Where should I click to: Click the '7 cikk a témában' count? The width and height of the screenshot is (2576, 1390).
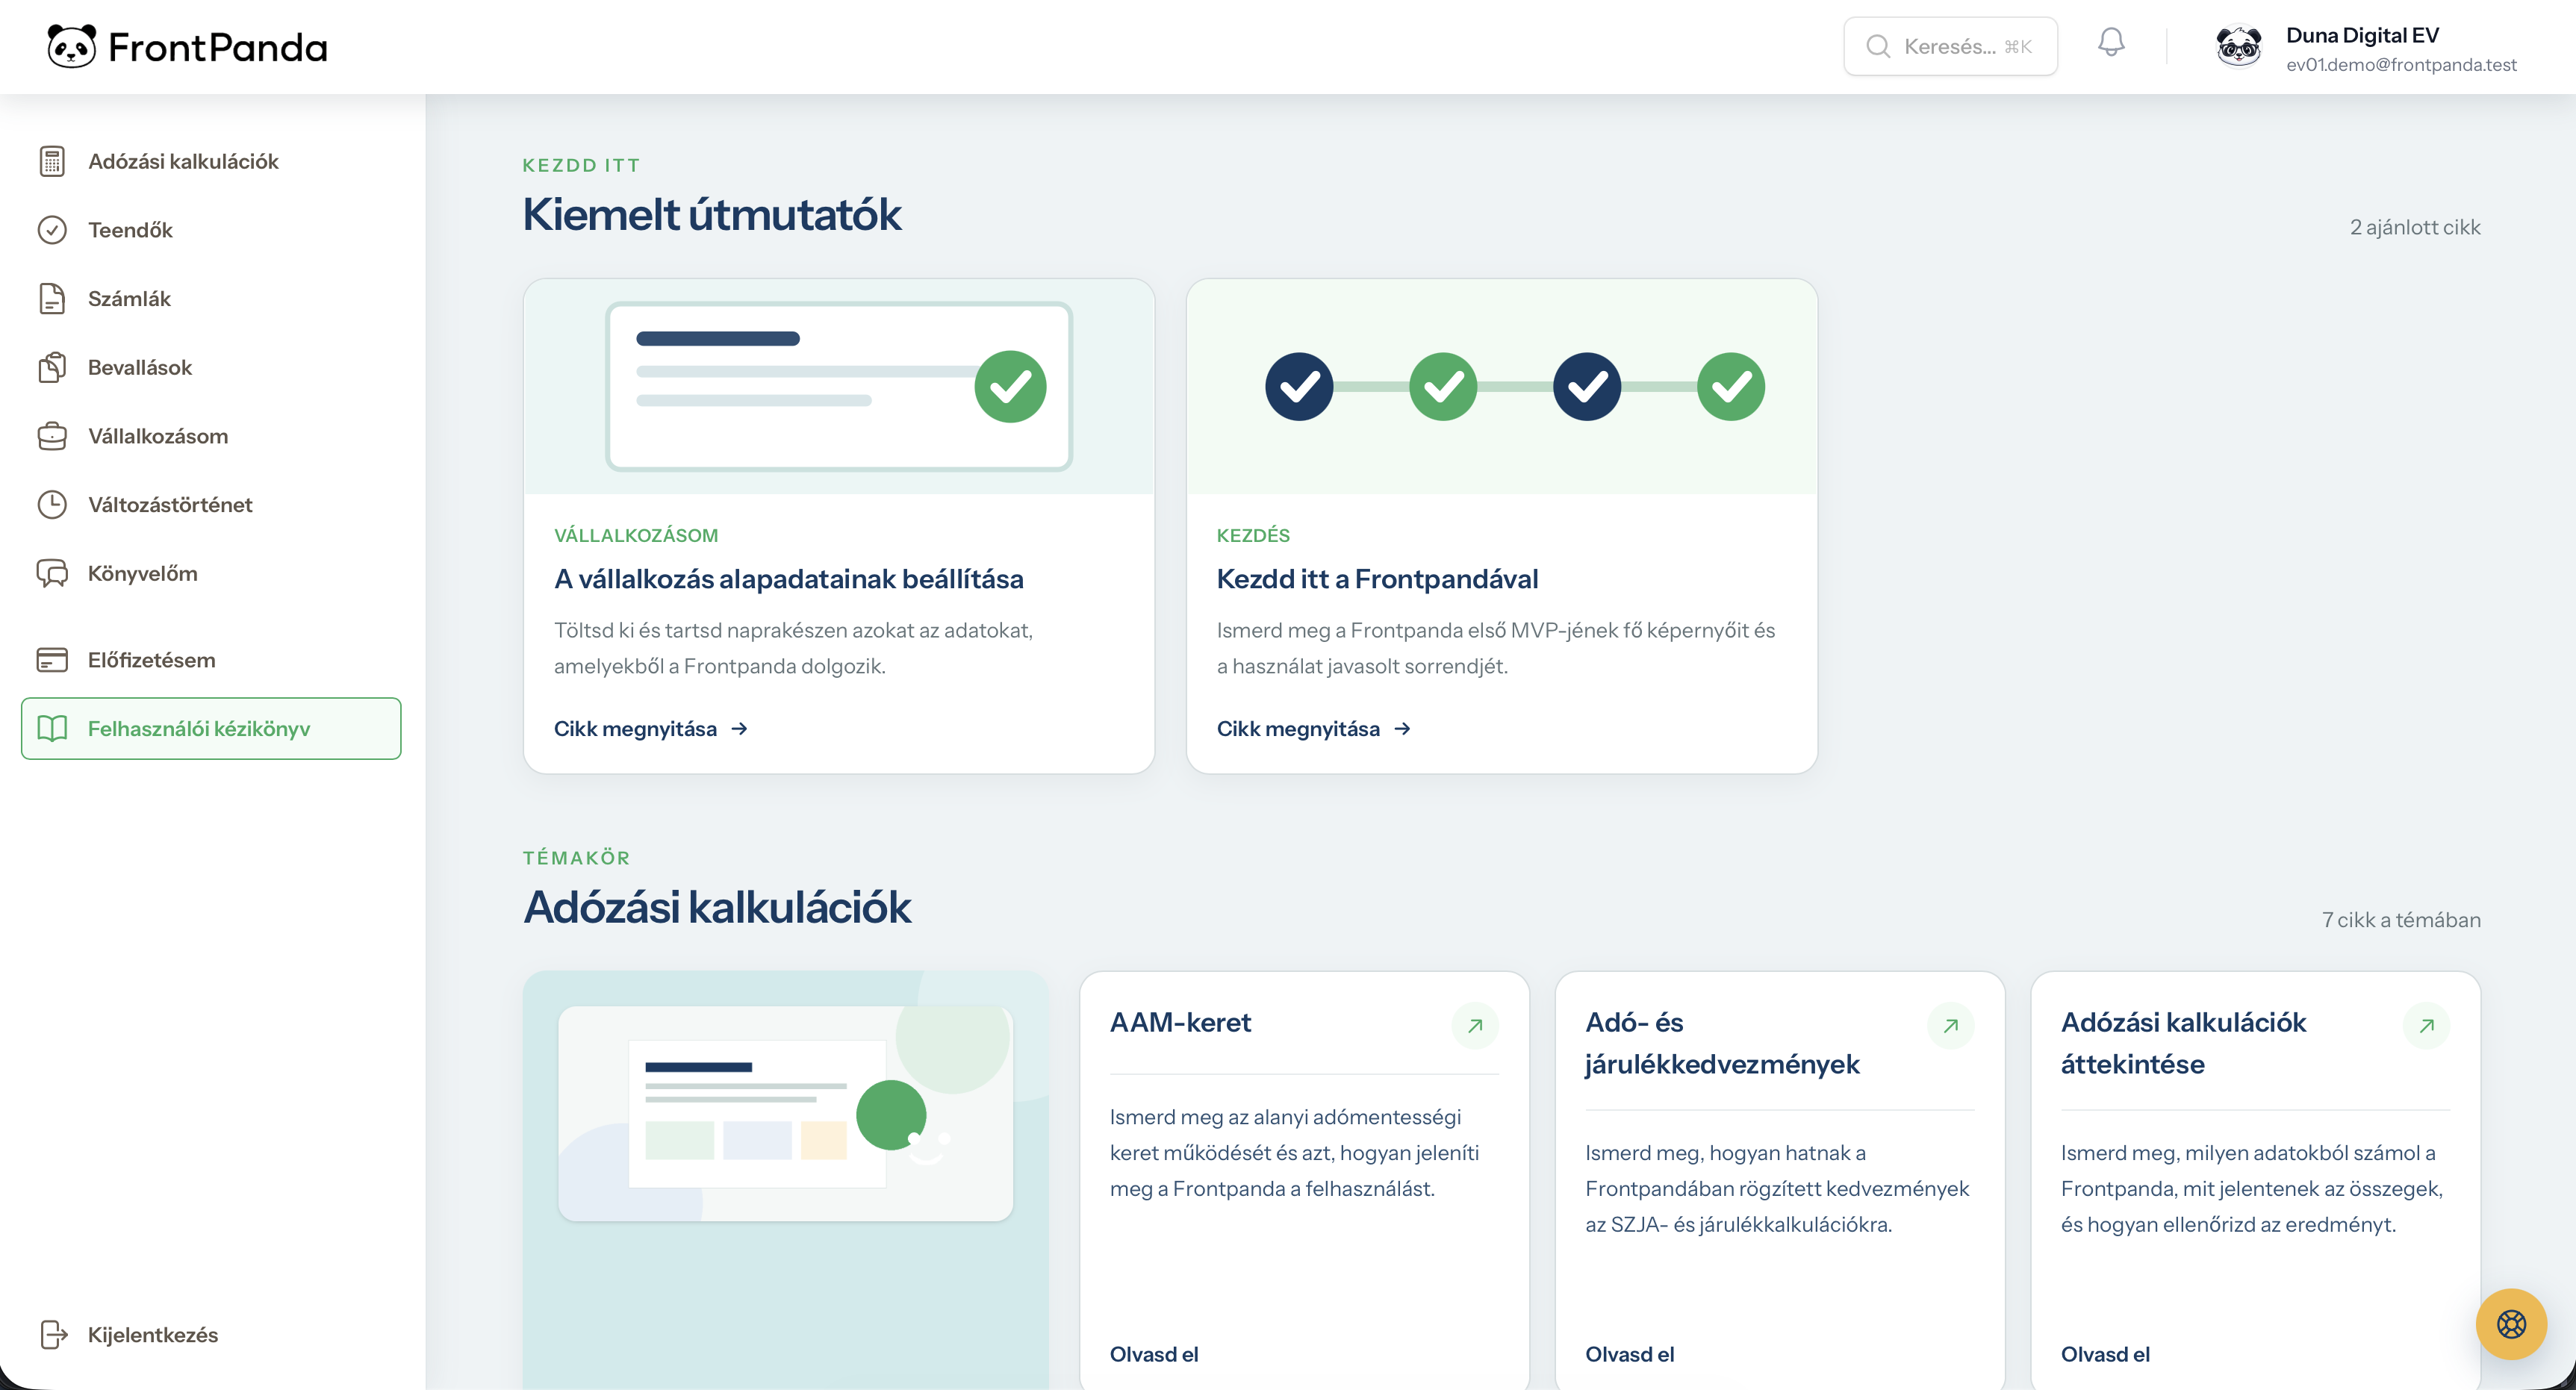click(2401, 920)
